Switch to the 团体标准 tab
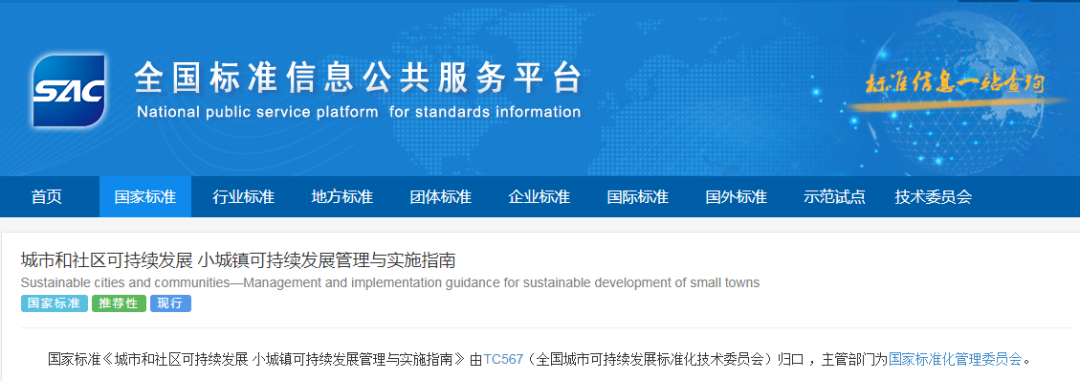The height and width of the screenshot is (381, 1080). (440, 196)
